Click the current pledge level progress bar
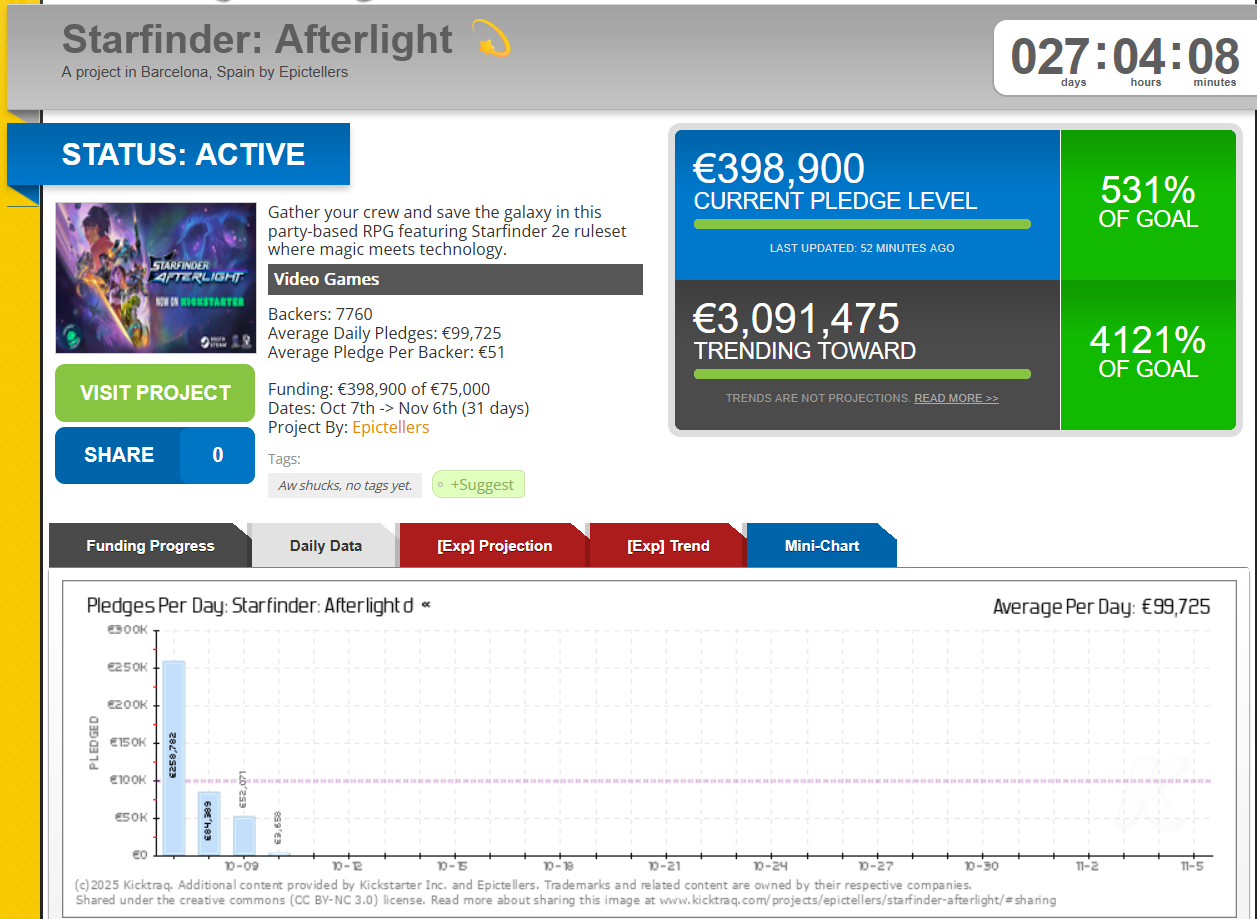 pos(861,224)
